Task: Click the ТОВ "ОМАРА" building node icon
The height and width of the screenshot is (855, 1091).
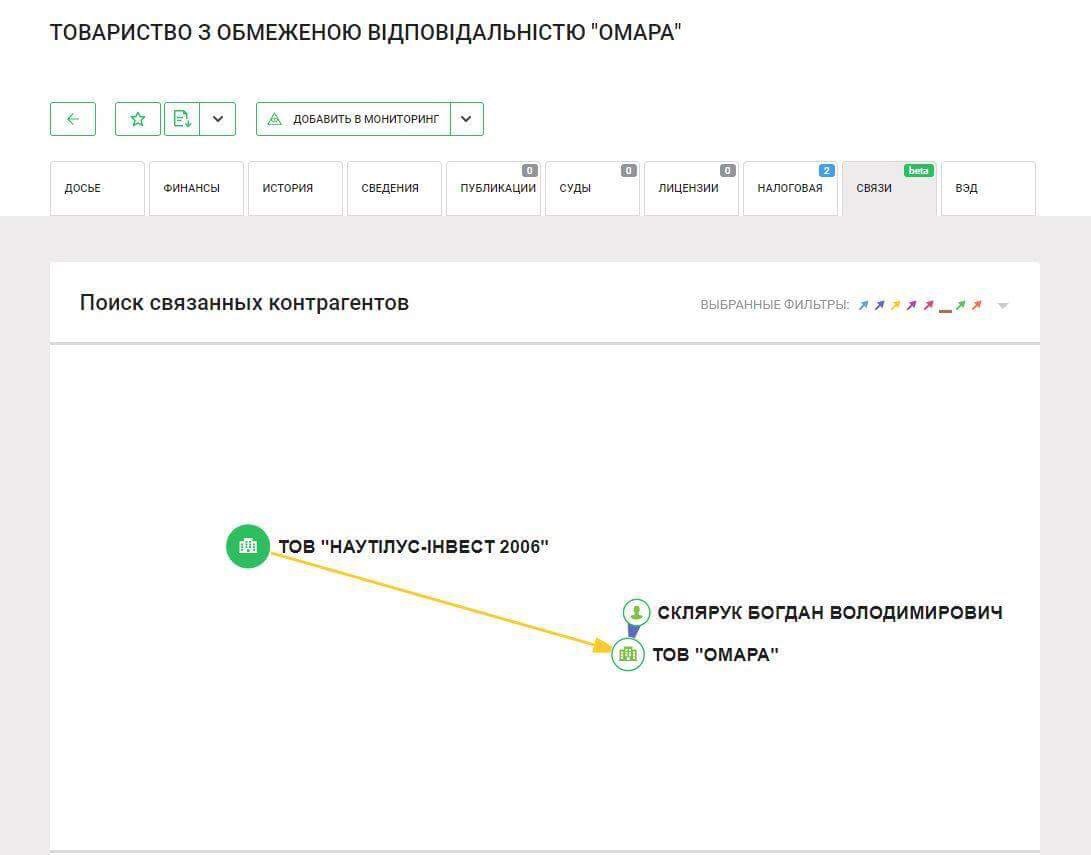Action: click(628, 654)
